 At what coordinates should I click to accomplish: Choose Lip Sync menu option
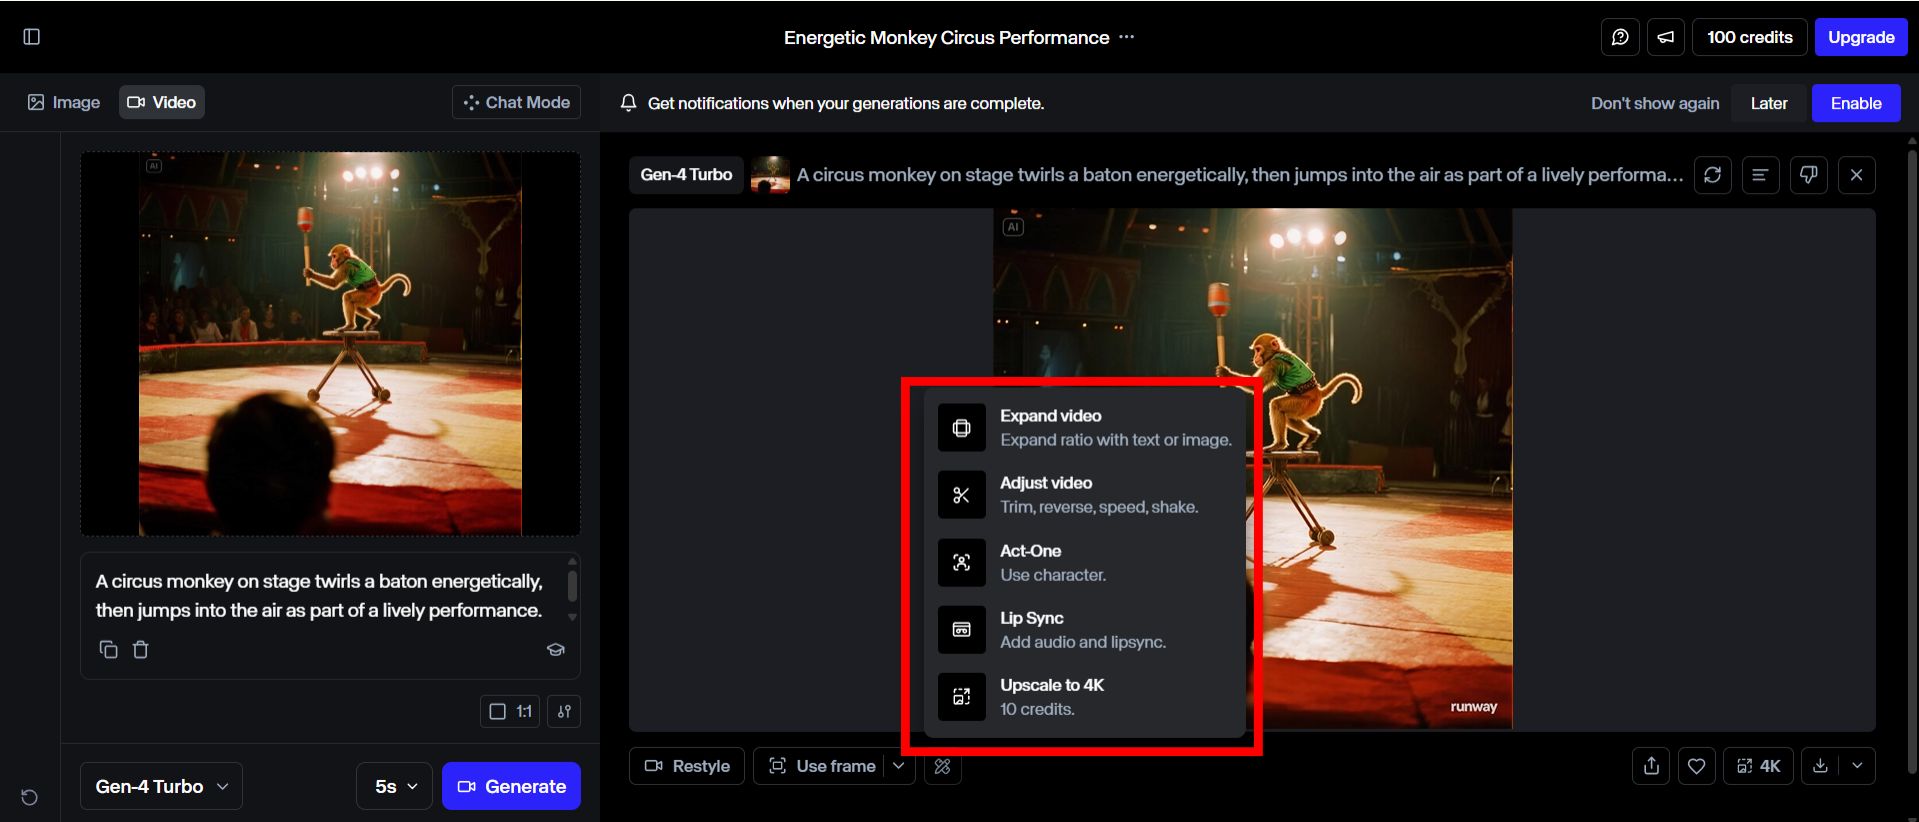click(x=1085, y=630)
